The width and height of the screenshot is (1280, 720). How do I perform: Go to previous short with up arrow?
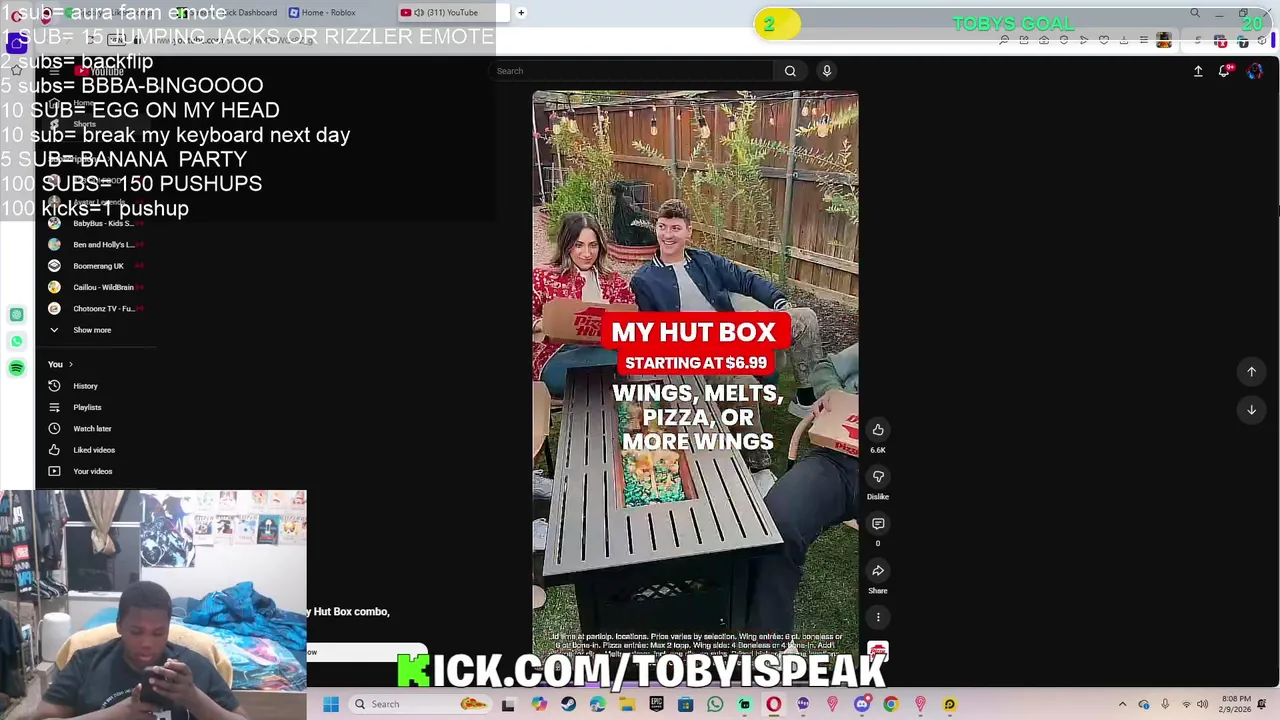(x=1251, y=372)
